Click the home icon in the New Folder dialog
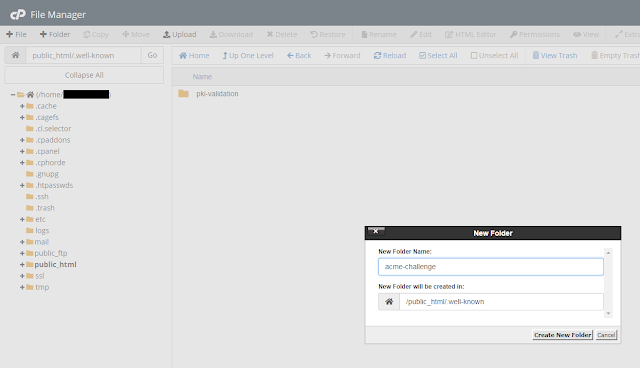Image resolution: width=640 pixels, height=368 pixels. click(389, 302)
